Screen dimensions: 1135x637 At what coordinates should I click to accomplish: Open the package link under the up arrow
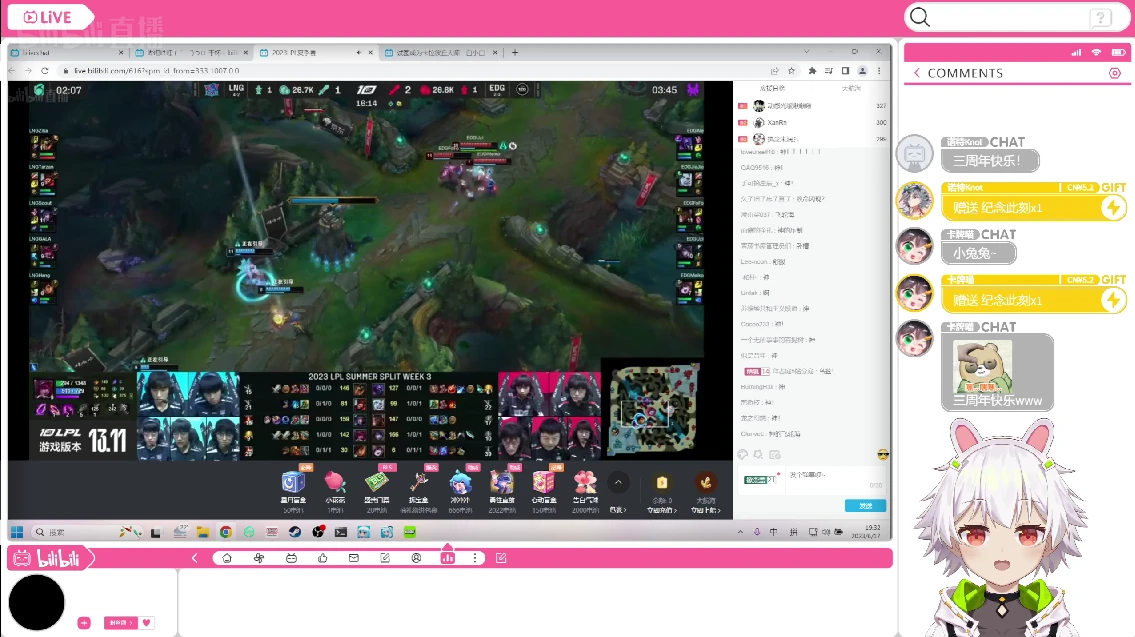[x=617, y=510]
